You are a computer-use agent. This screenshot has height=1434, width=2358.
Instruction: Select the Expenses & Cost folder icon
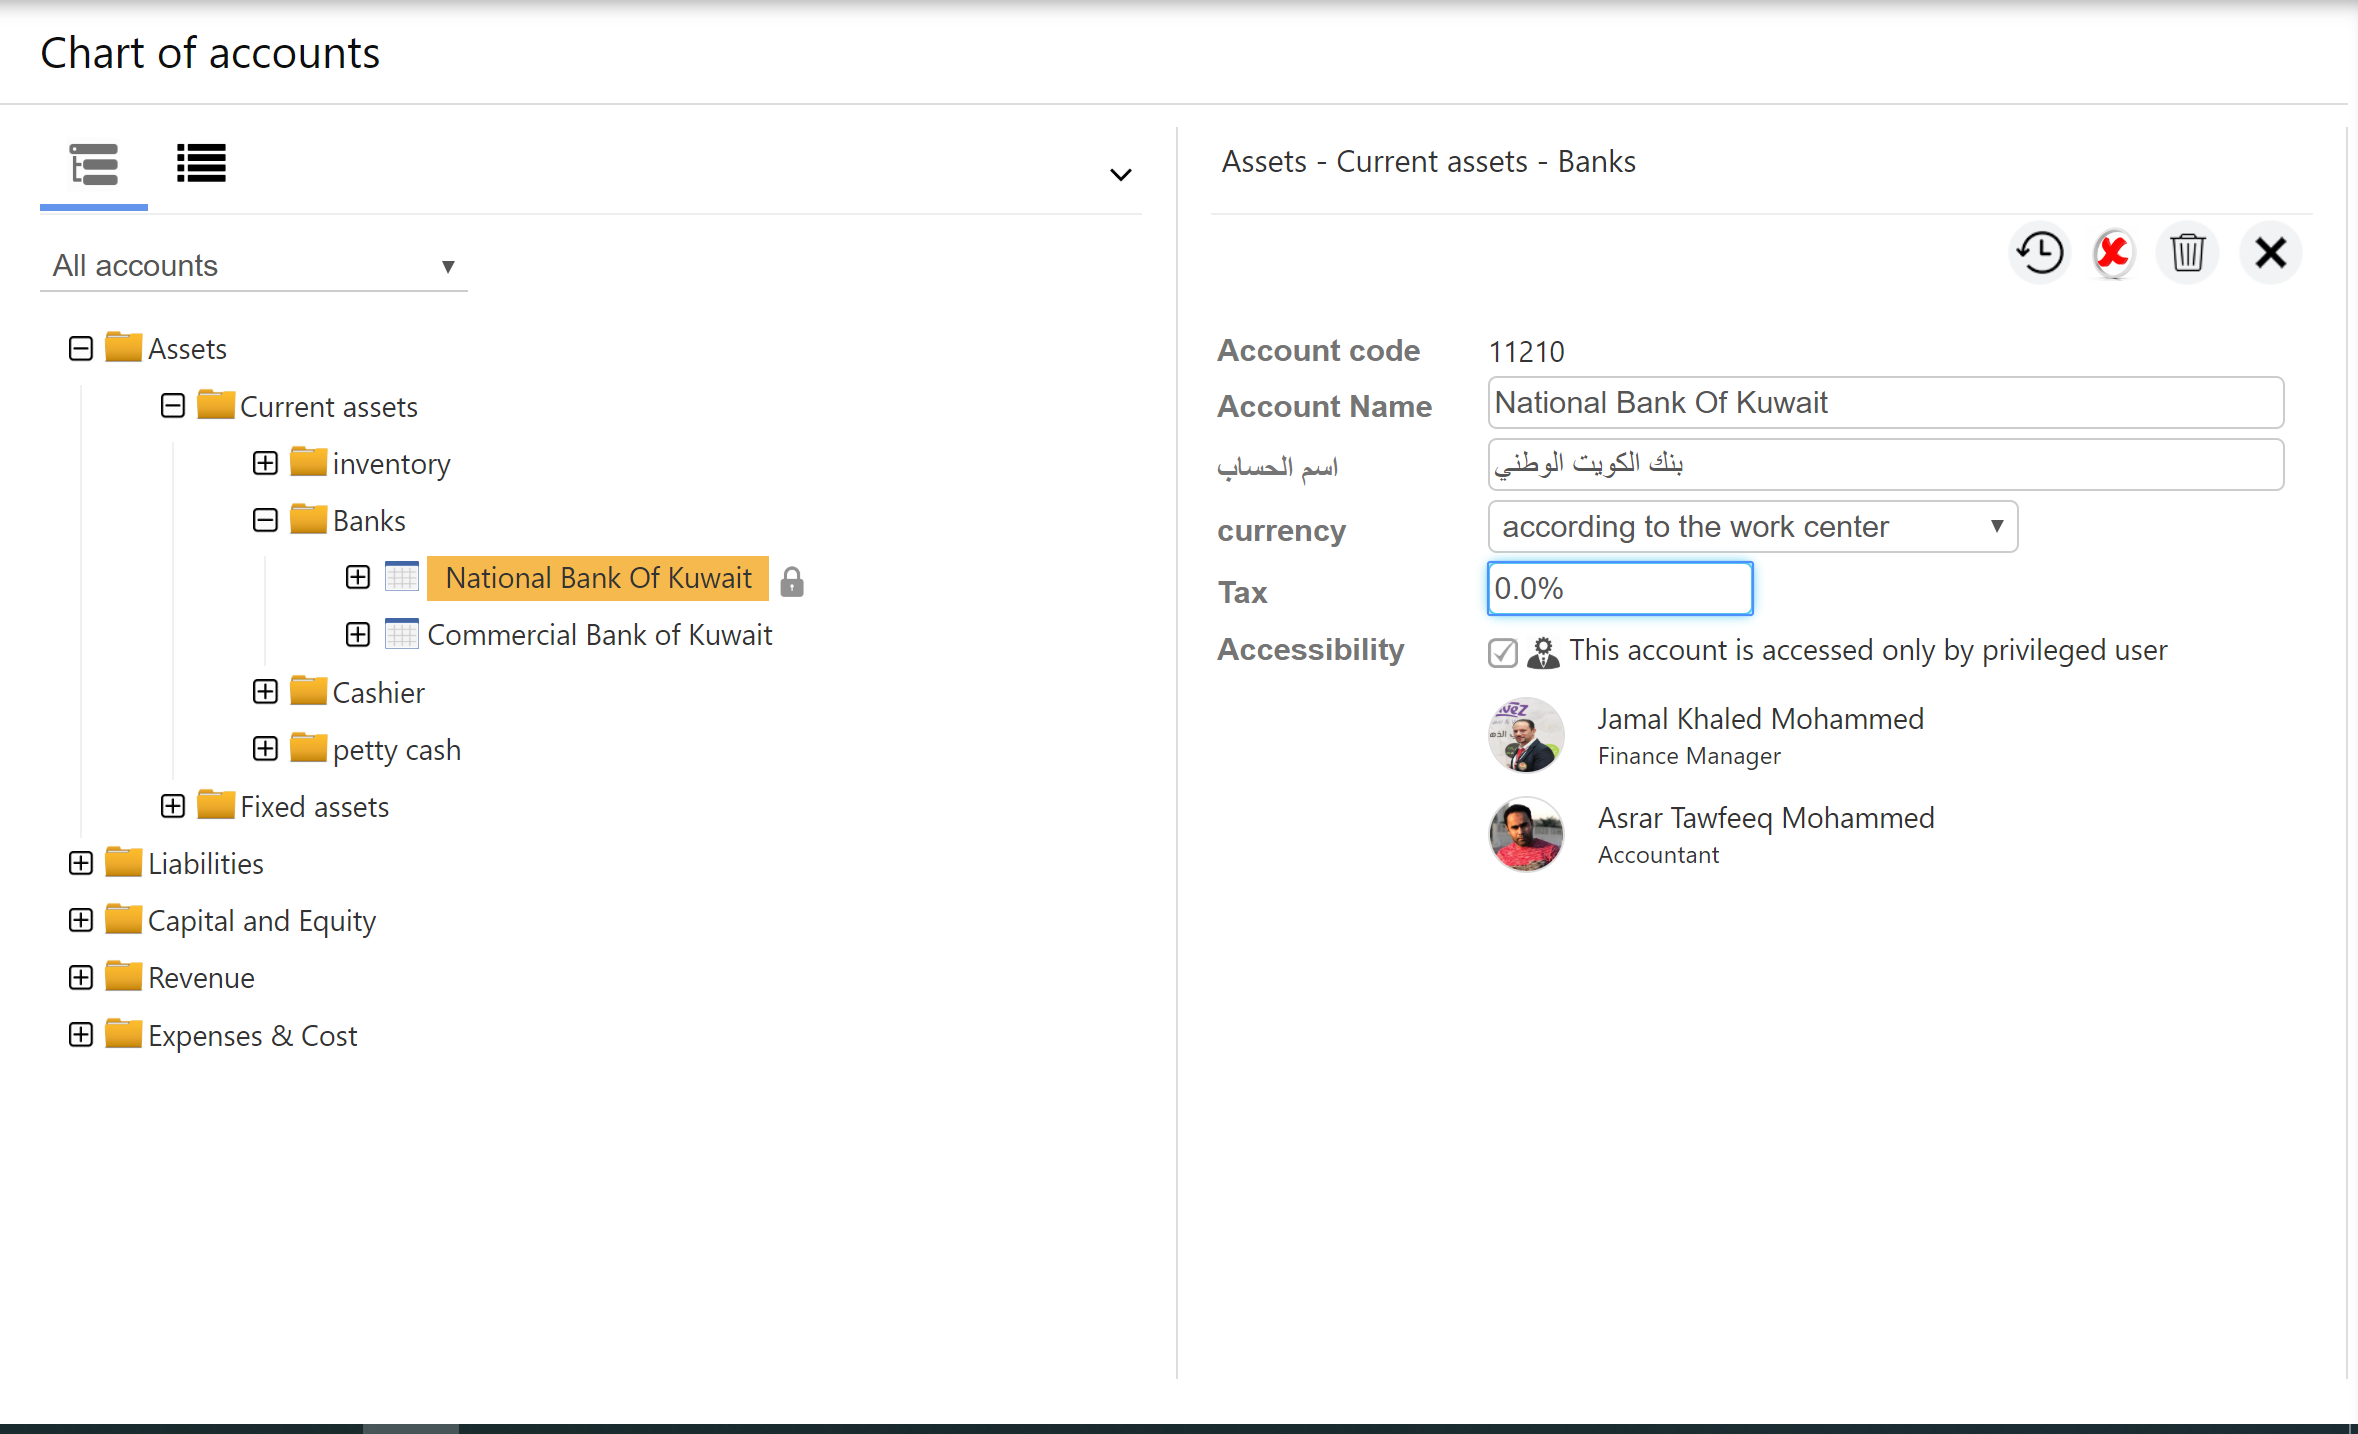(123, 1034)
